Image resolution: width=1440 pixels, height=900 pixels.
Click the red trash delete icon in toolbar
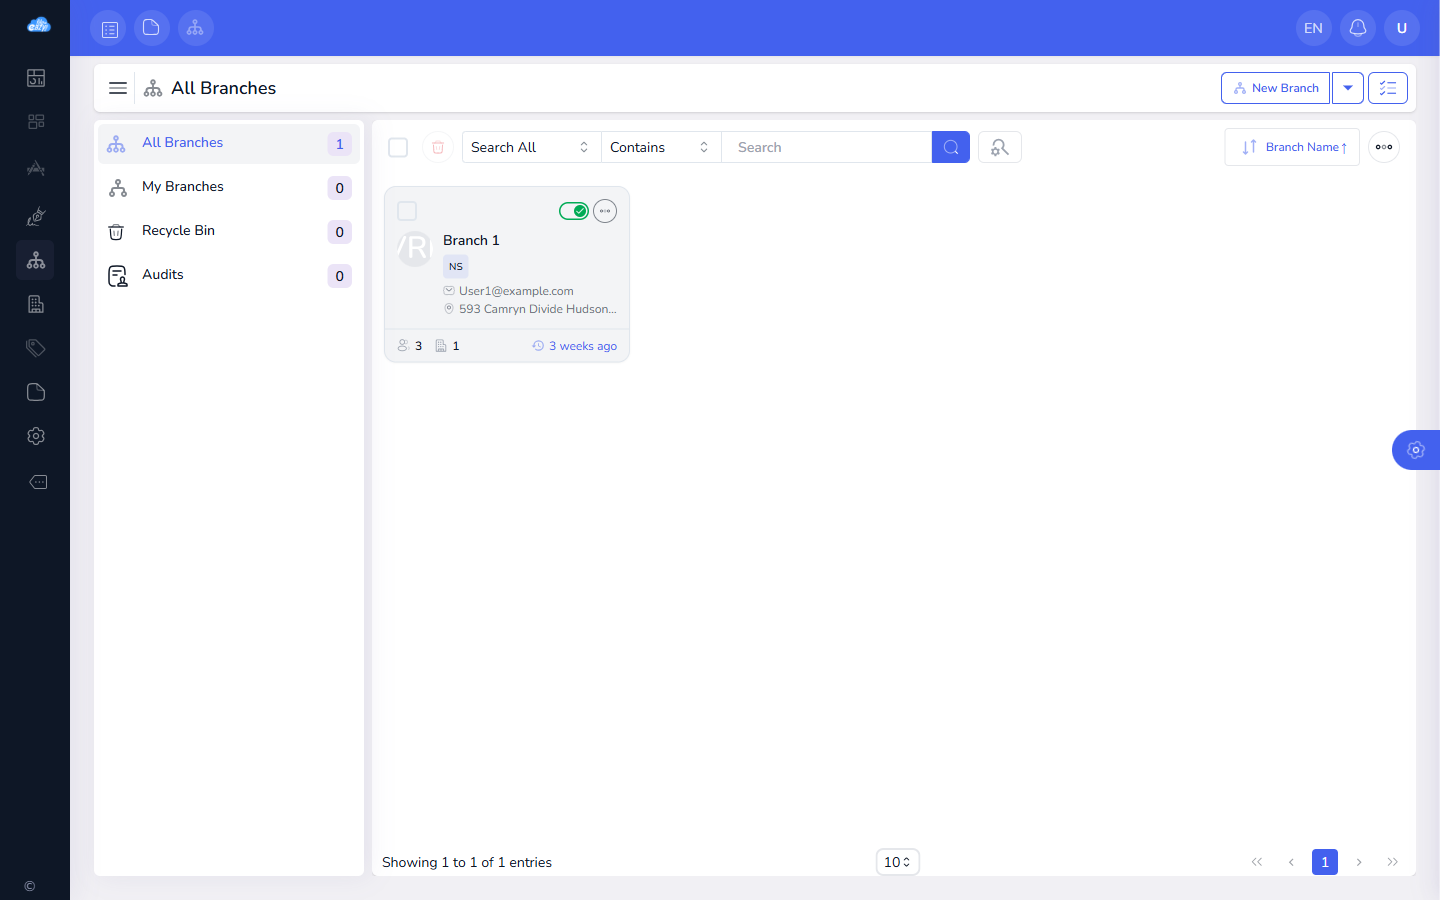tap(438, 147)
